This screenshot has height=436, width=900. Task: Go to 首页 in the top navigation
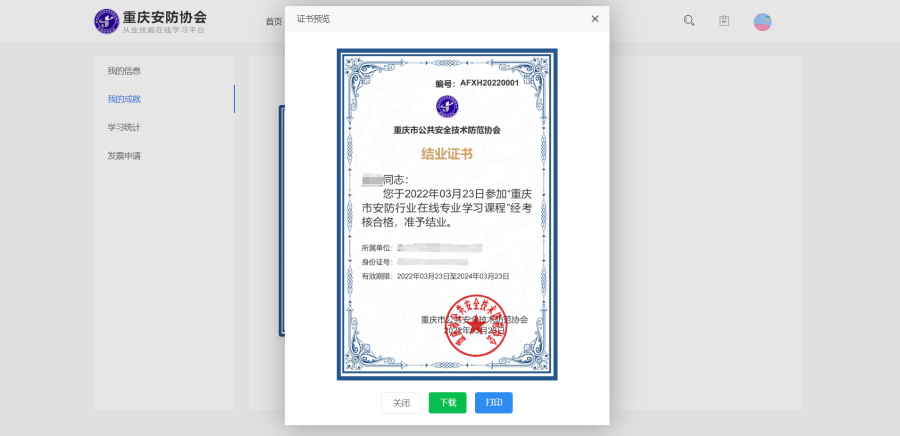click(274, 21)
